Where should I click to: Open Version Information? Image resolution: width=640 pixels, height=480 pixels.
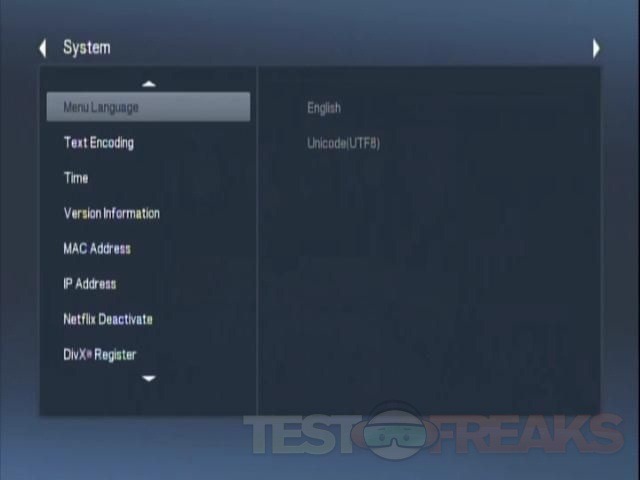112,213
